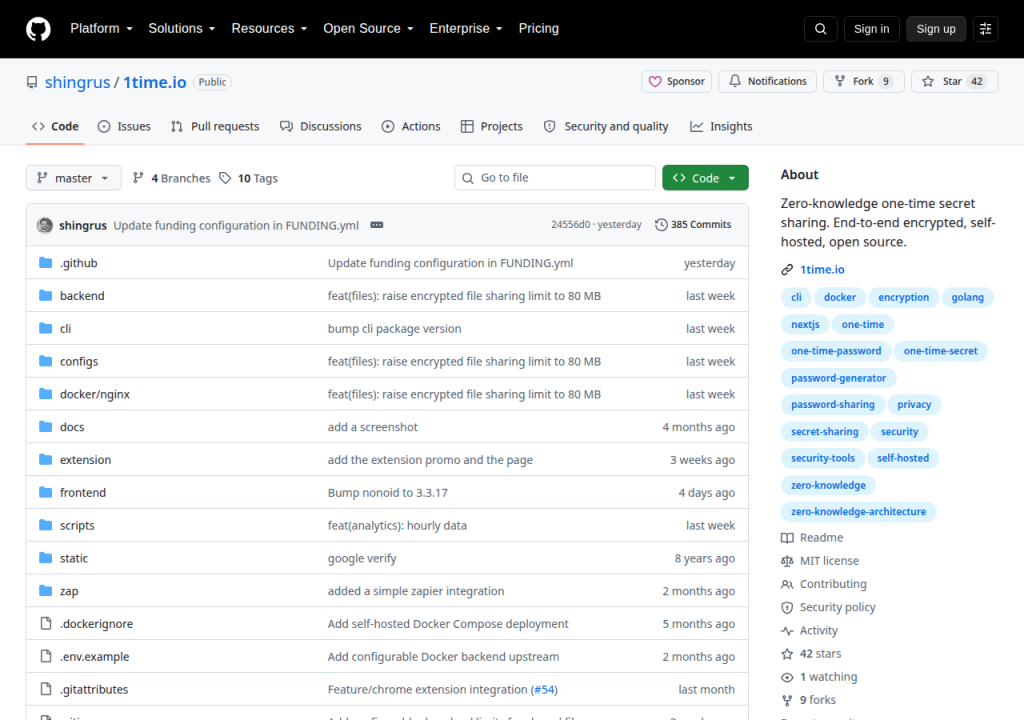Open the backend folder icon
Image resolution: width=1024 pixels, height=720 pixels.
(x=45, y=295)
